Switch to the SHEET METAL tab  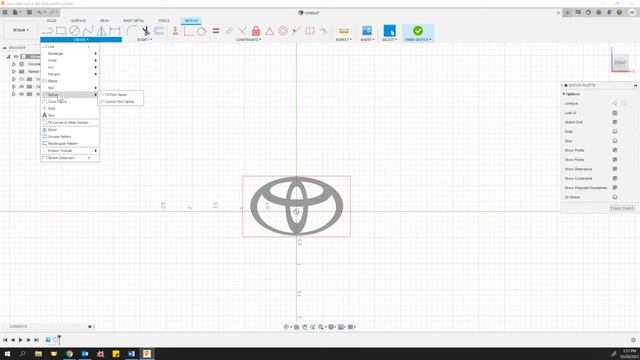point(133,20)
